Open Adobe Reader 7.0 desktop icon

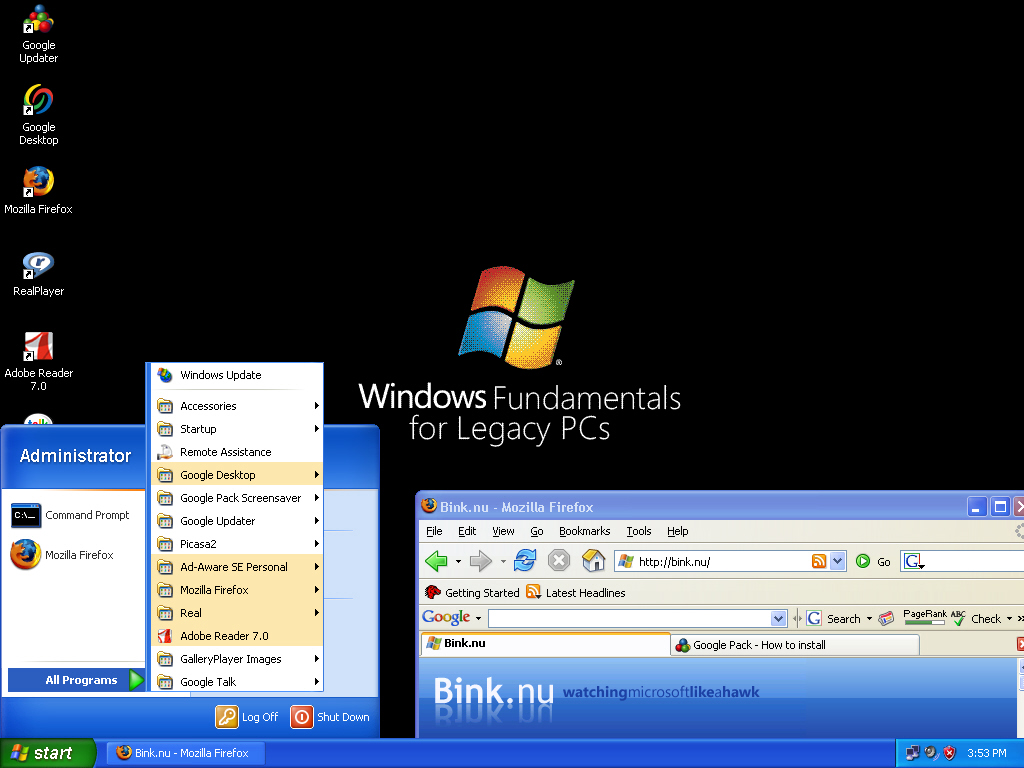[x=38, y=349]
